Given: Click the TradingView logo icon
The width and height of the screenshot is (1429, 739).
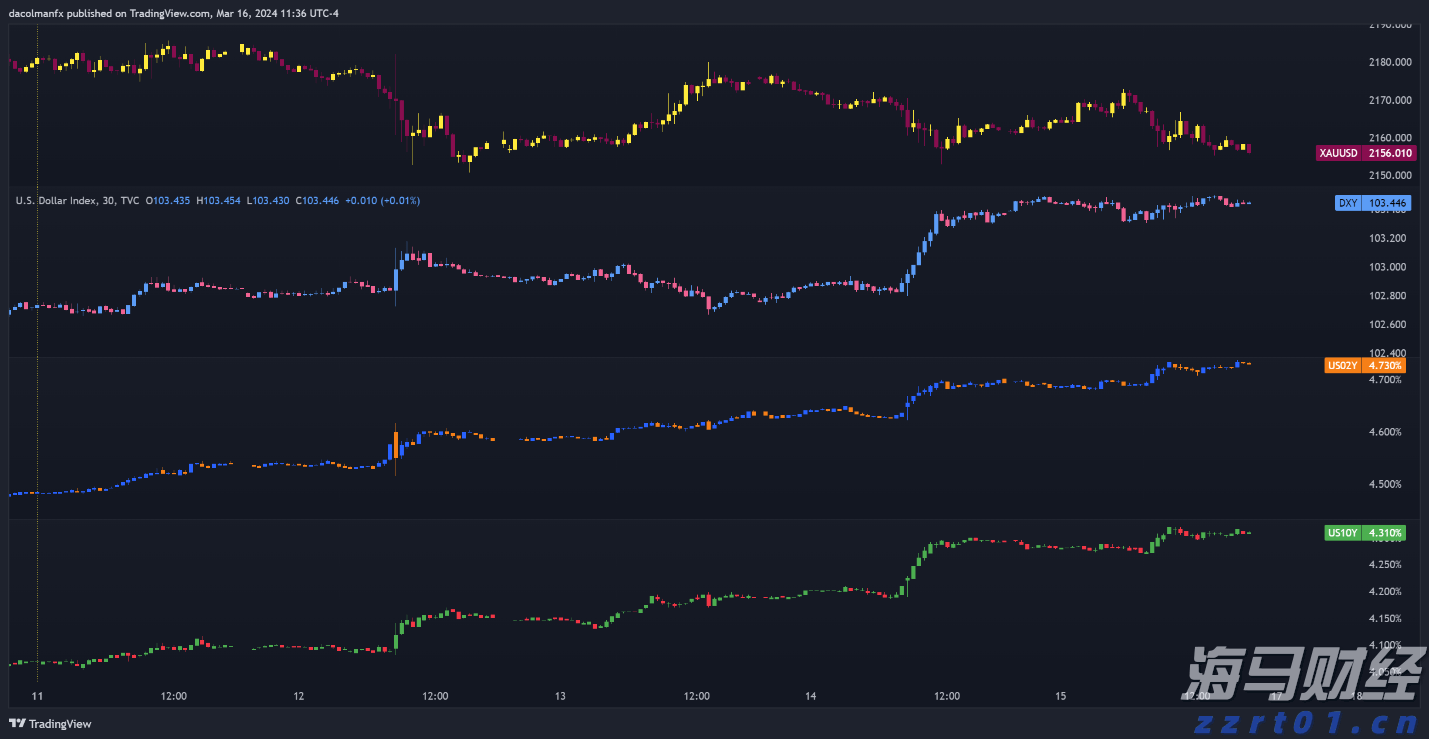Looking at the screenshot, I should pos(18,724).
